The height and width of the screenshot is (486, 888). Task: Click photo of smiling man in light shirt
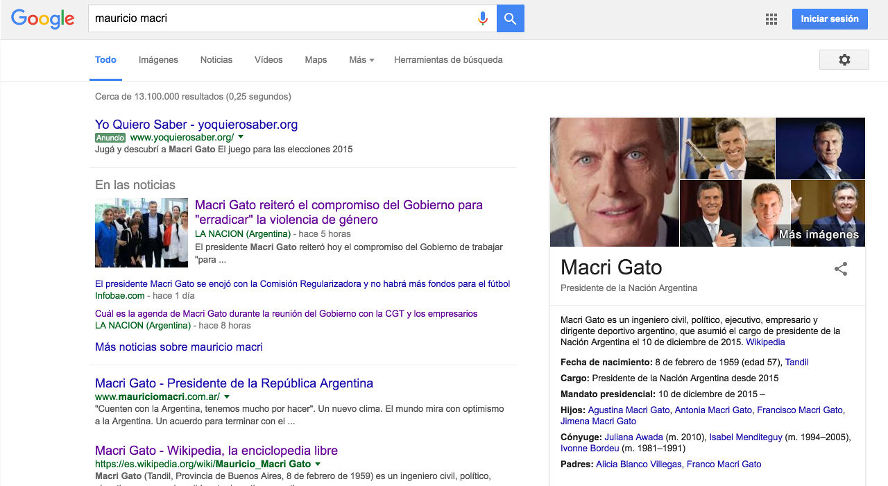[x=766, y=214]
